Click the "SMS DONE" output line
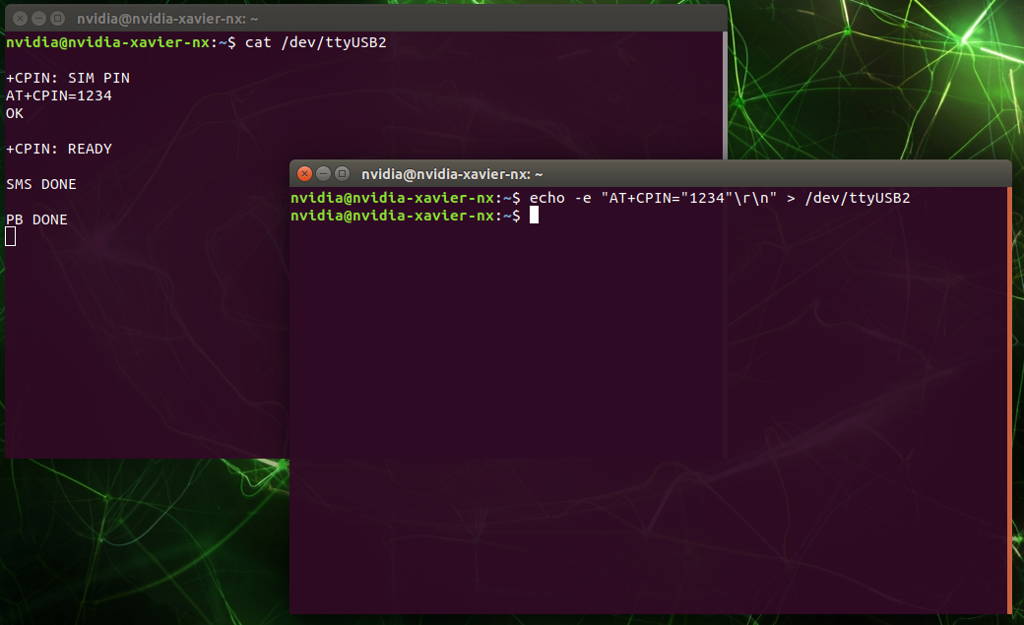The width and height of the screenshot is (1024, 625). 41,184
